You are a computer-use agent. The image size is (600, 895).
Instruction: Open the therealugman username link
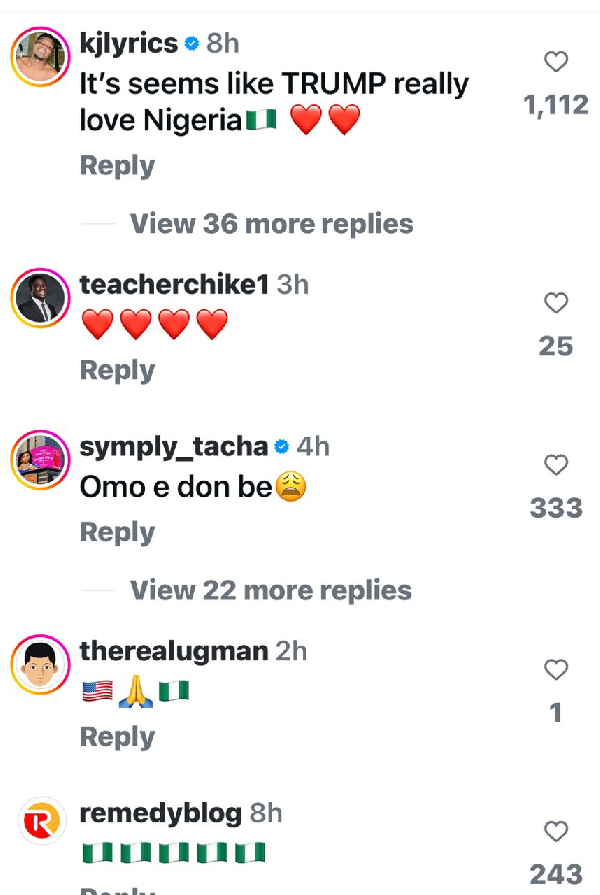pos(173,652)
